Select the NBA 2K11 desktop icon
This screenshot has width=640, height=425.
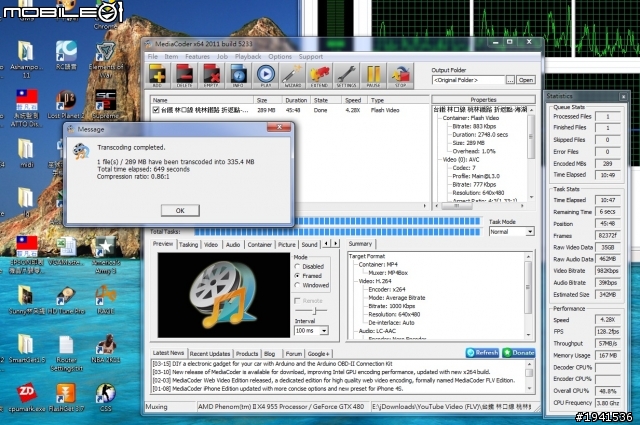click(x=105, y=346)
